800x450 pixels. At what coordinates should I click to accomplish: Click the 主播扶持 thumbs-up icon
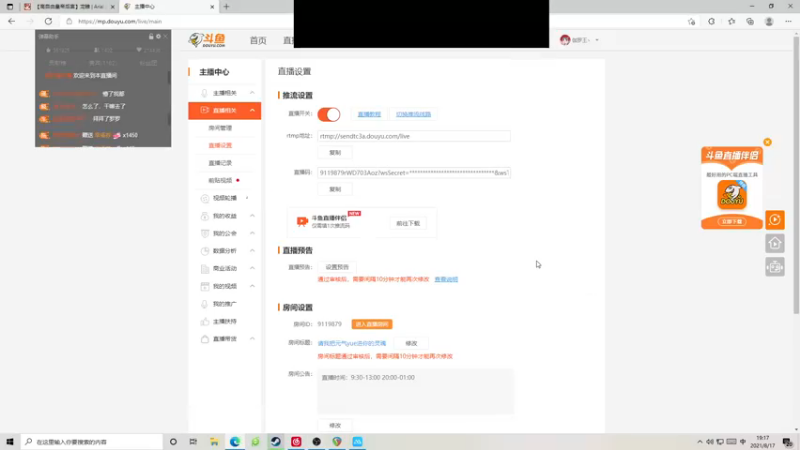click(x=205, y=321)
